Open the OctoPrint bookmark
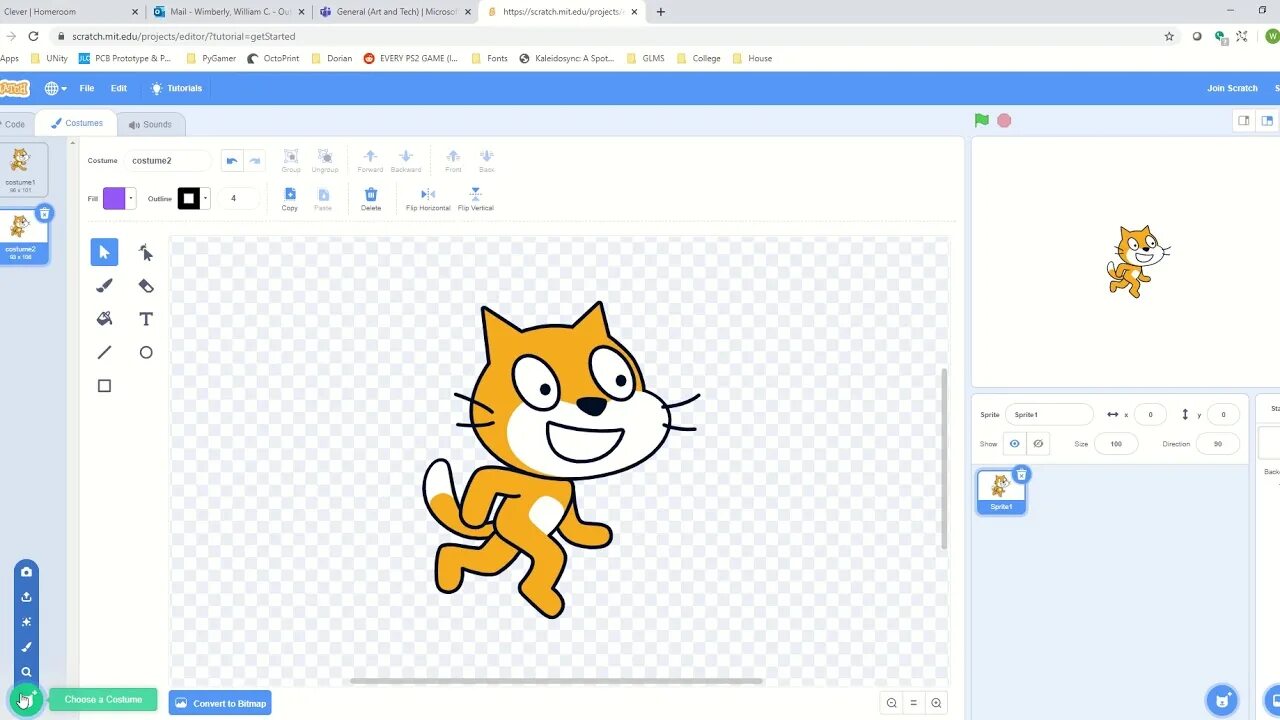 tap(272, 58)
